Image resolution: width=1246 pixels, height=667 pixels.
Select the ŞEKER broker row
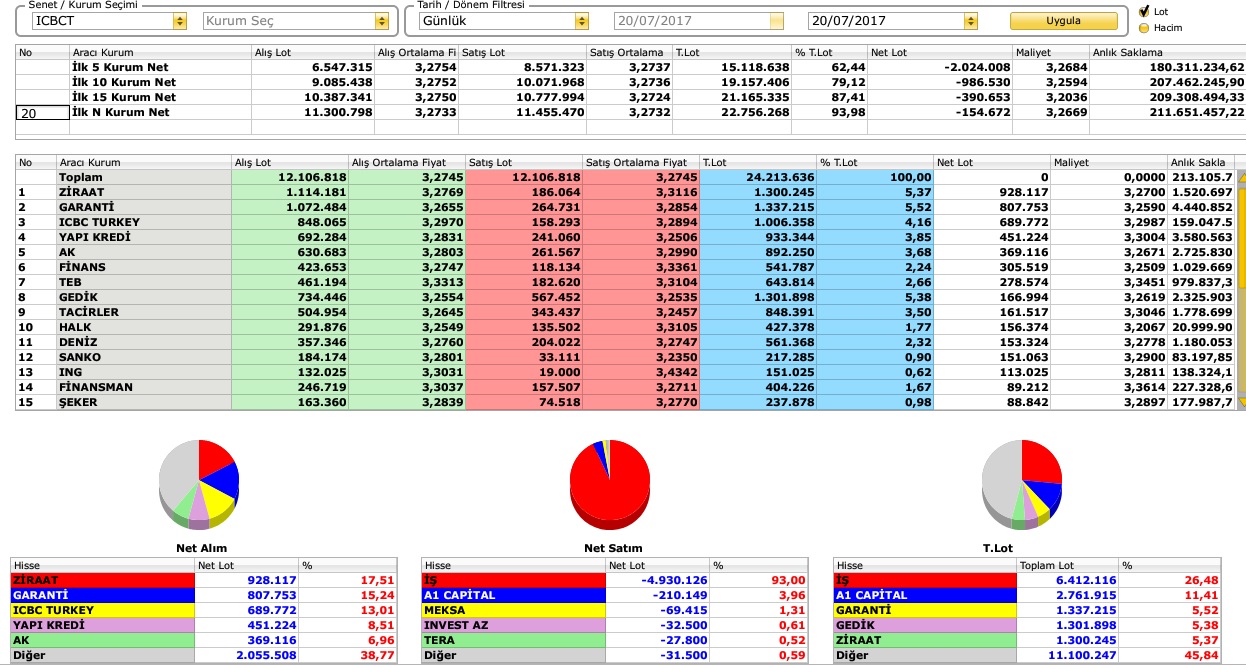(x=625, y=402)
